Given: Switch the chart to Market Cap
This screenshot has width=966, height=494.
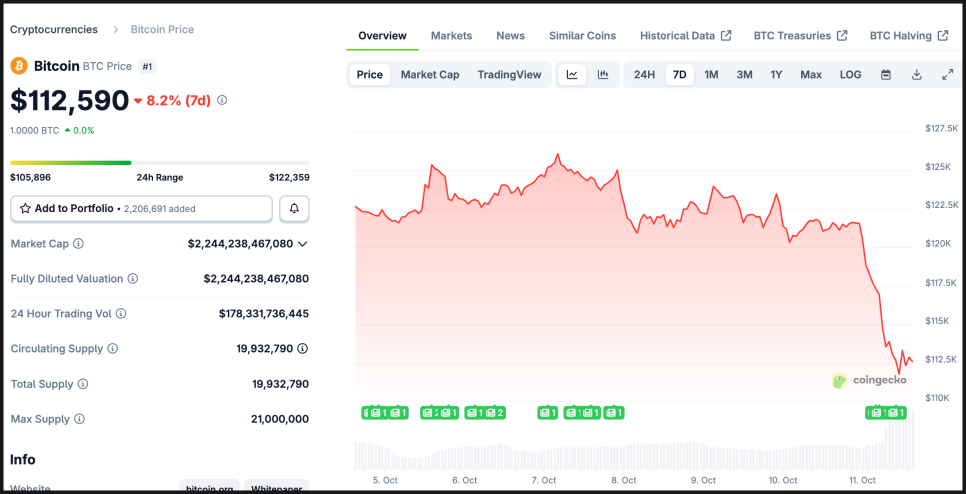Looking at the screenshot, I should click(430, 75).
